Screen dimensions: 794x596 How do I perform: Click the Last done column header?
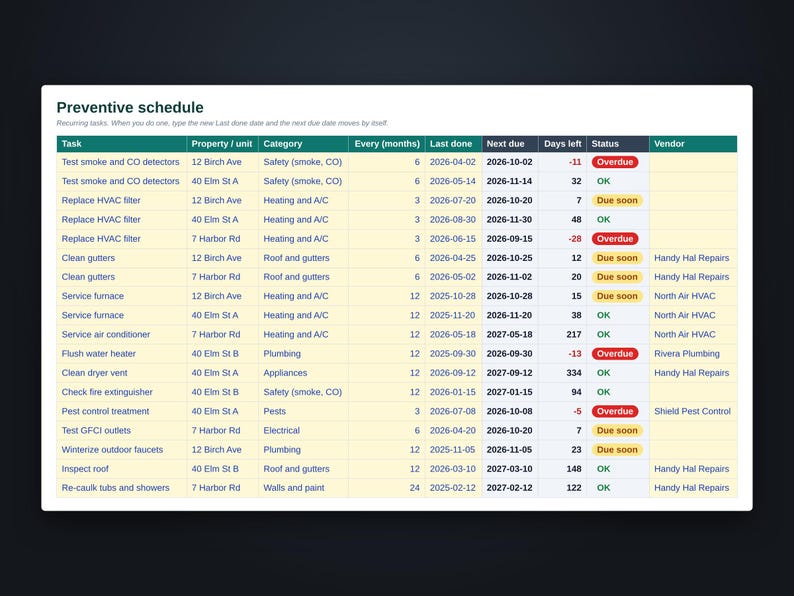tap(453, 144)
